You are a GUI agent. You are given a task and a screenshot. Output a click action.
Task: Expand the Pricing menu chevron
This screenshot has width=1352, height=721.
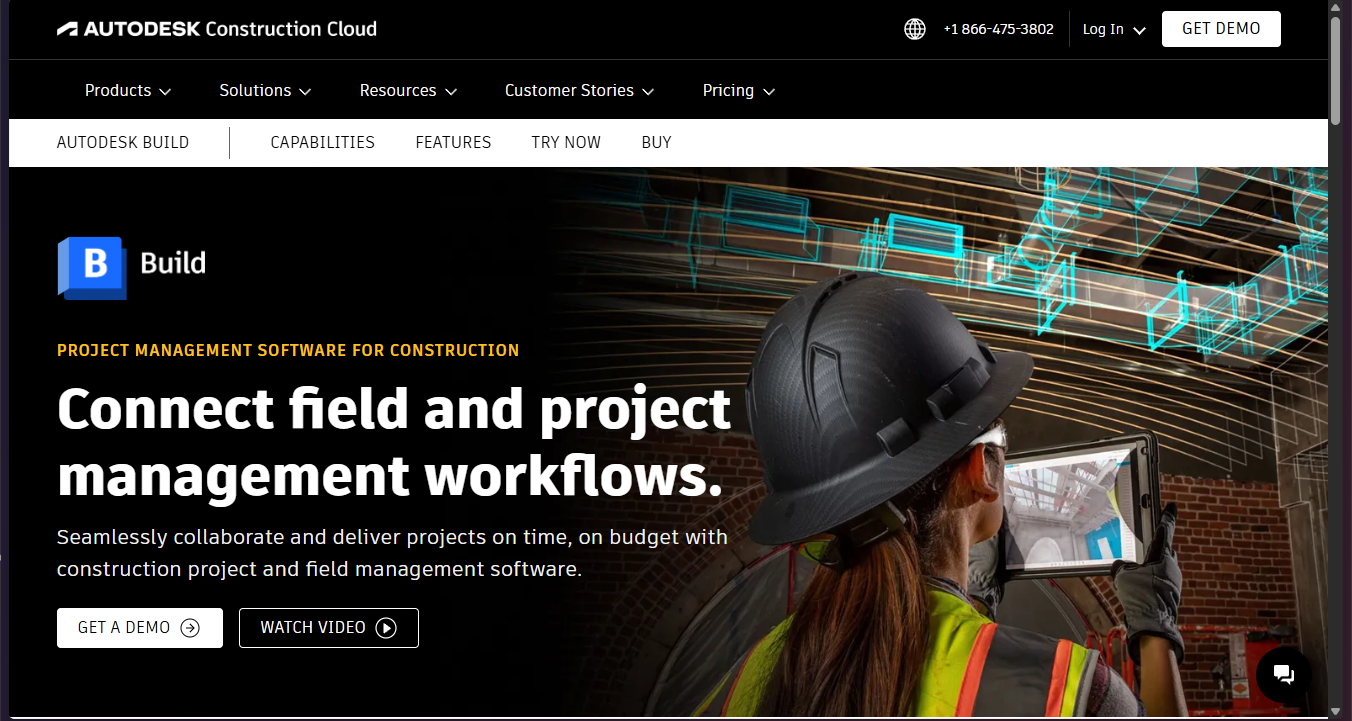pos(769,91)
